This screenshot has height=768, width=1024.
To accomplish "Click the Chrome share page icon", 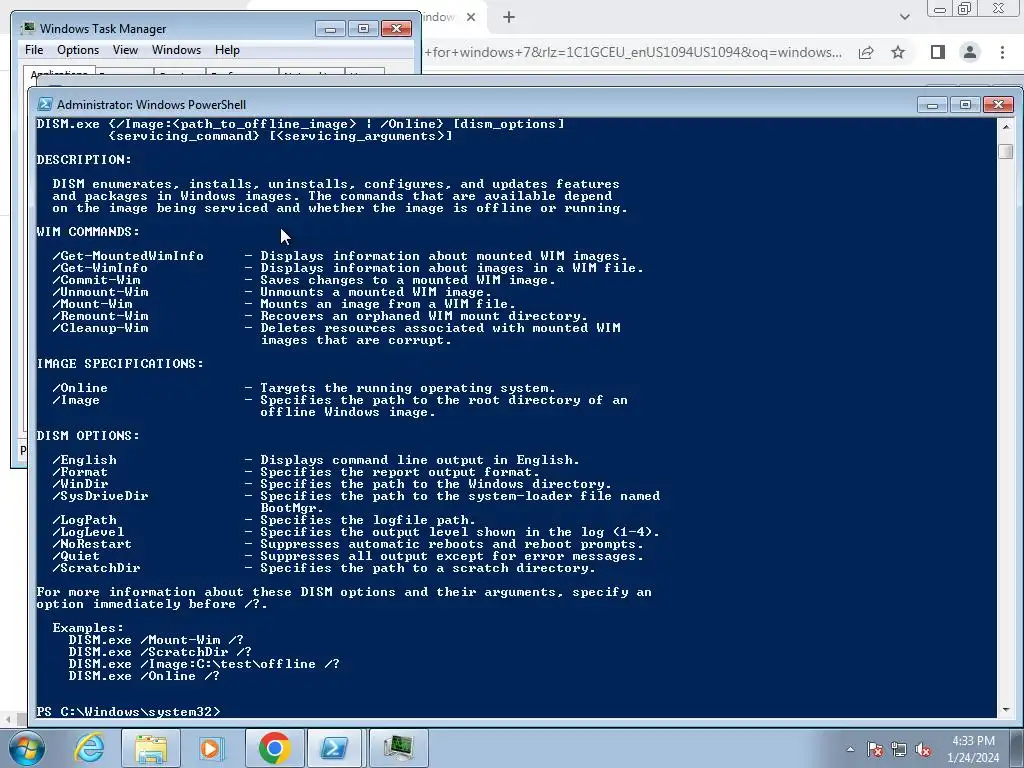I will (x=866, y=52).
